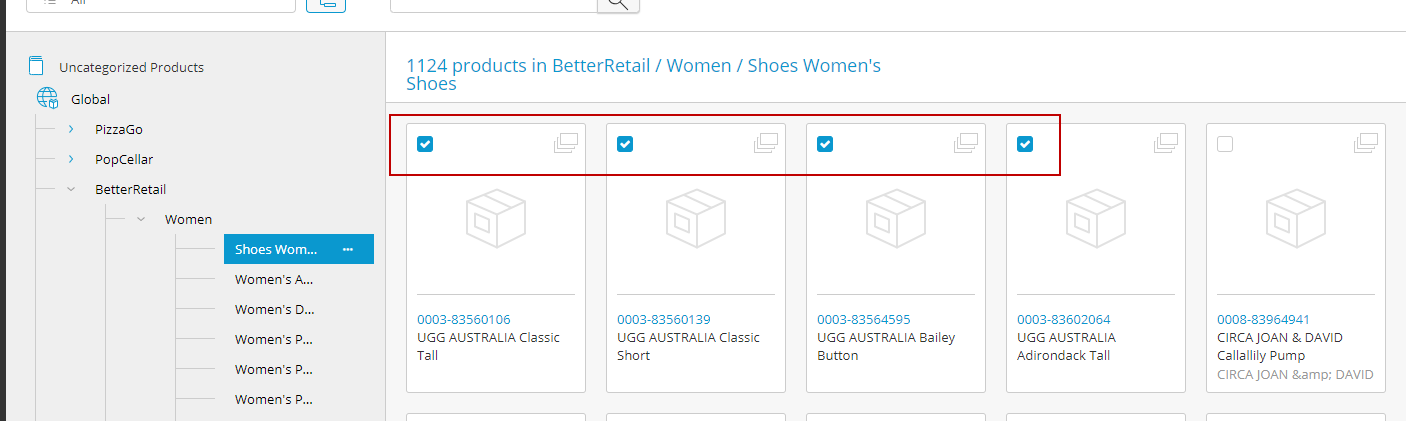Click the stacked-cards icon on the CIRCA JOAN & DAVID card
Image resolution: width=1406 pixels, height=421 pixels.
click(1366, 143)
